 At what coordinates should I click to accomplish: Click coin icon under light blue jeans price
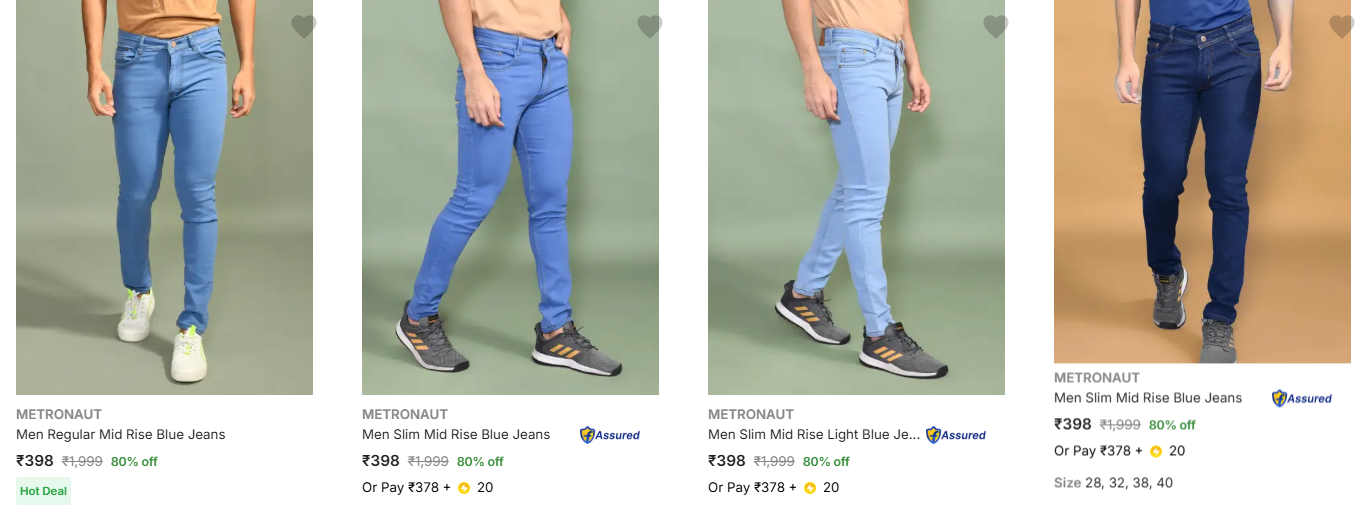point(810,488)
